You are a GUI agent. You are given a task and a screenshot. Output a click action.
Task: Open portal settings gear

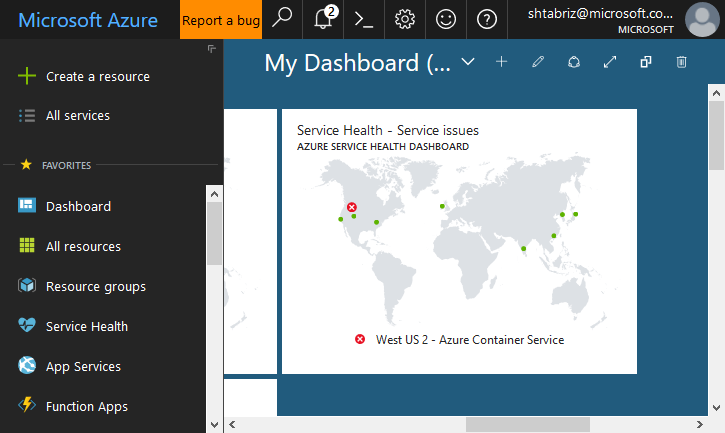pos(405,19)
